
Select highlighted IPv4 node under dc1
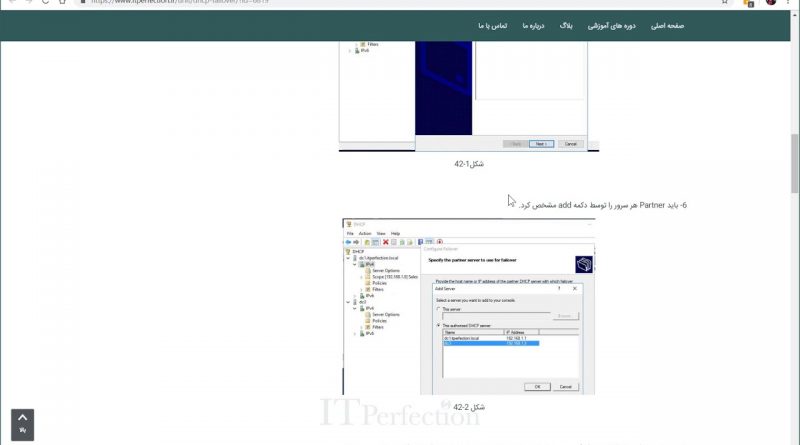point(369,264)
